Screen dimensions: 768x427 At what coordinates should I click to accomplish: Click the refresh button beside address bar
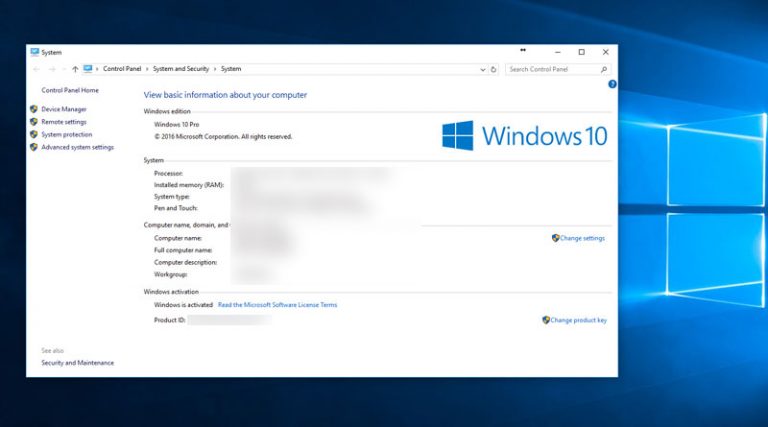[x=493, y=70]
